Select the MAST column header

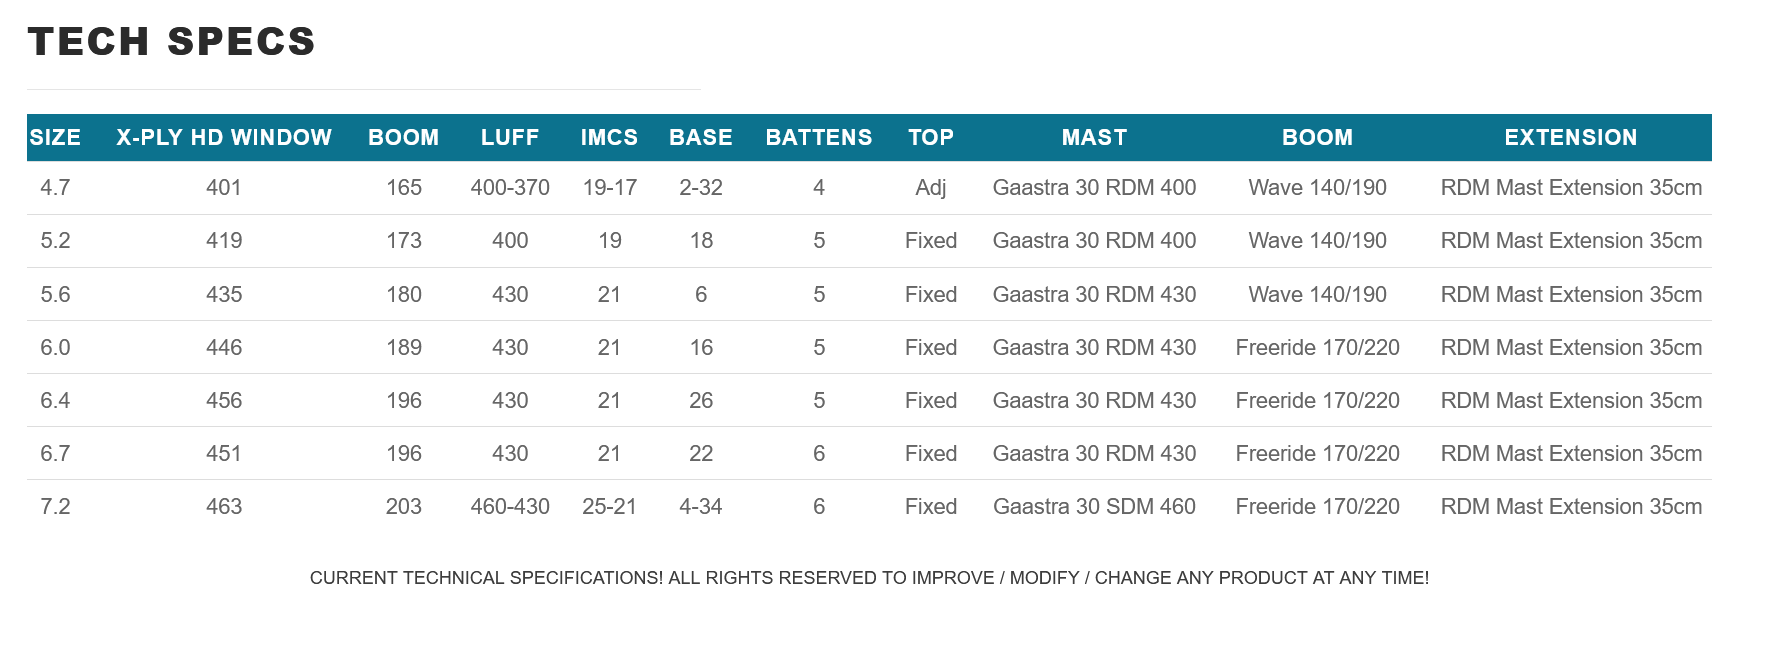pos(1094,138)
